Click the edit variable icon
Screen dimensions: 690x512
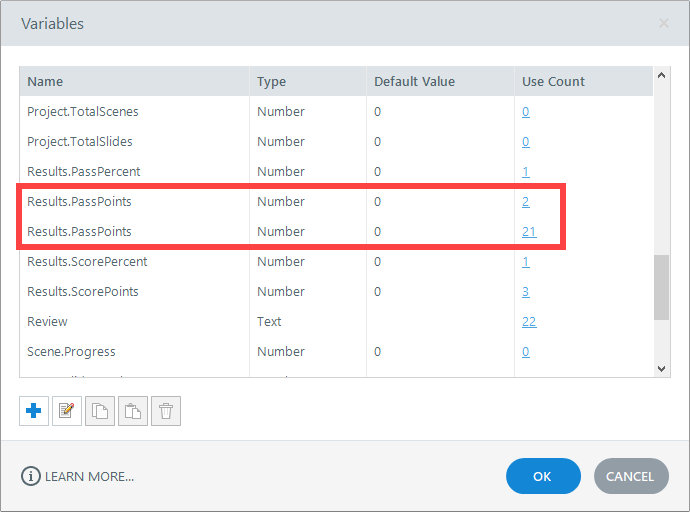point(67,411)
